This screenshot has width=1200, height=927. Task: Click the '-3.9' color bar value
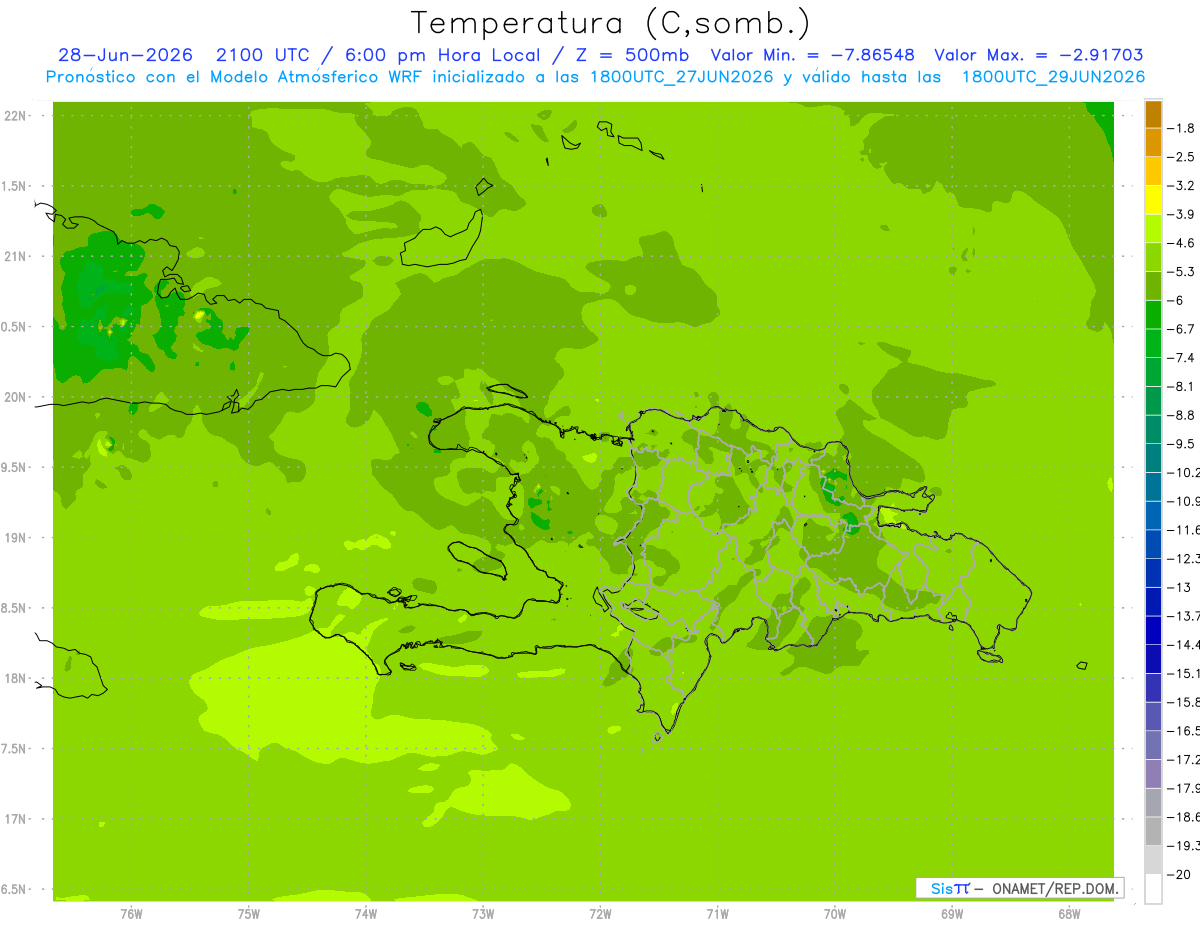pyautogui.click(x=1181, y=214)
